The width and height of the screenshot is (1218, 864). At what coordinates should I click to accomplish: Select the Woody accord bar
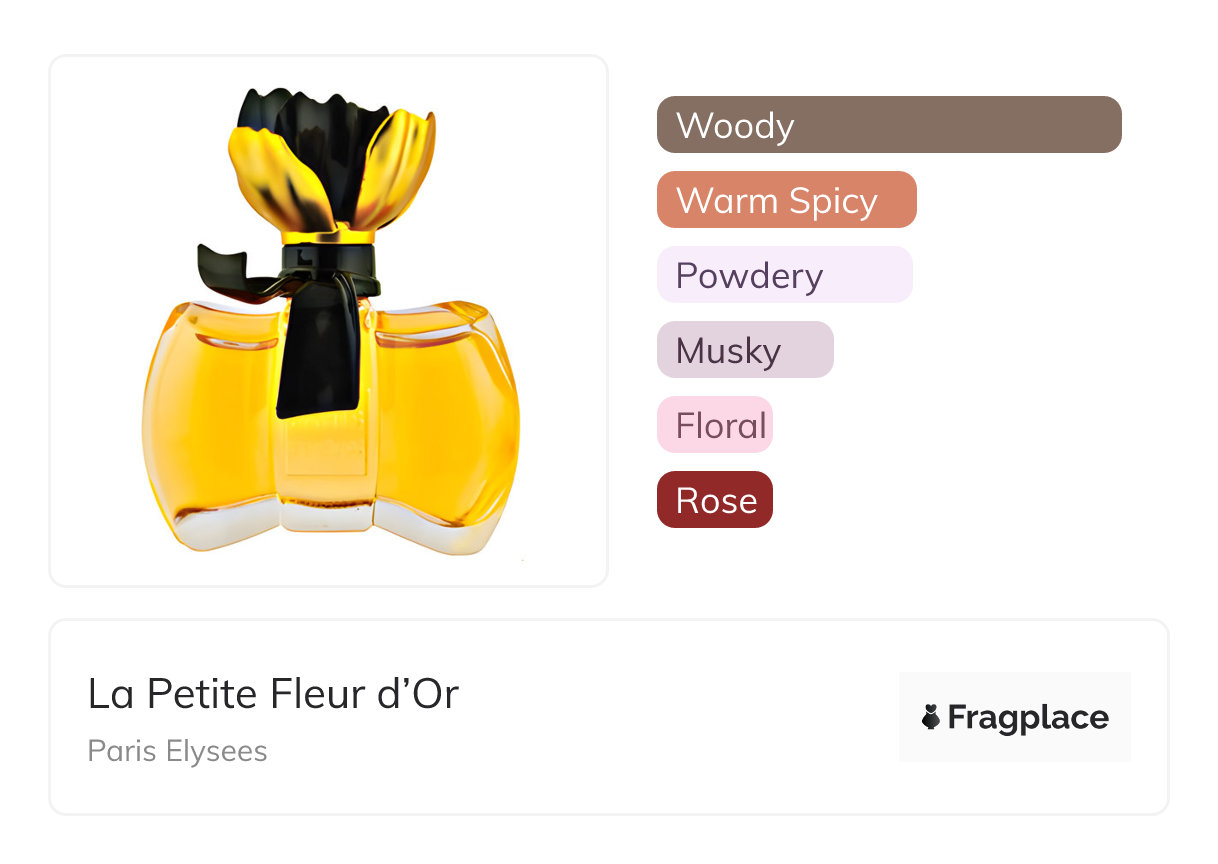tap(888, 125)
